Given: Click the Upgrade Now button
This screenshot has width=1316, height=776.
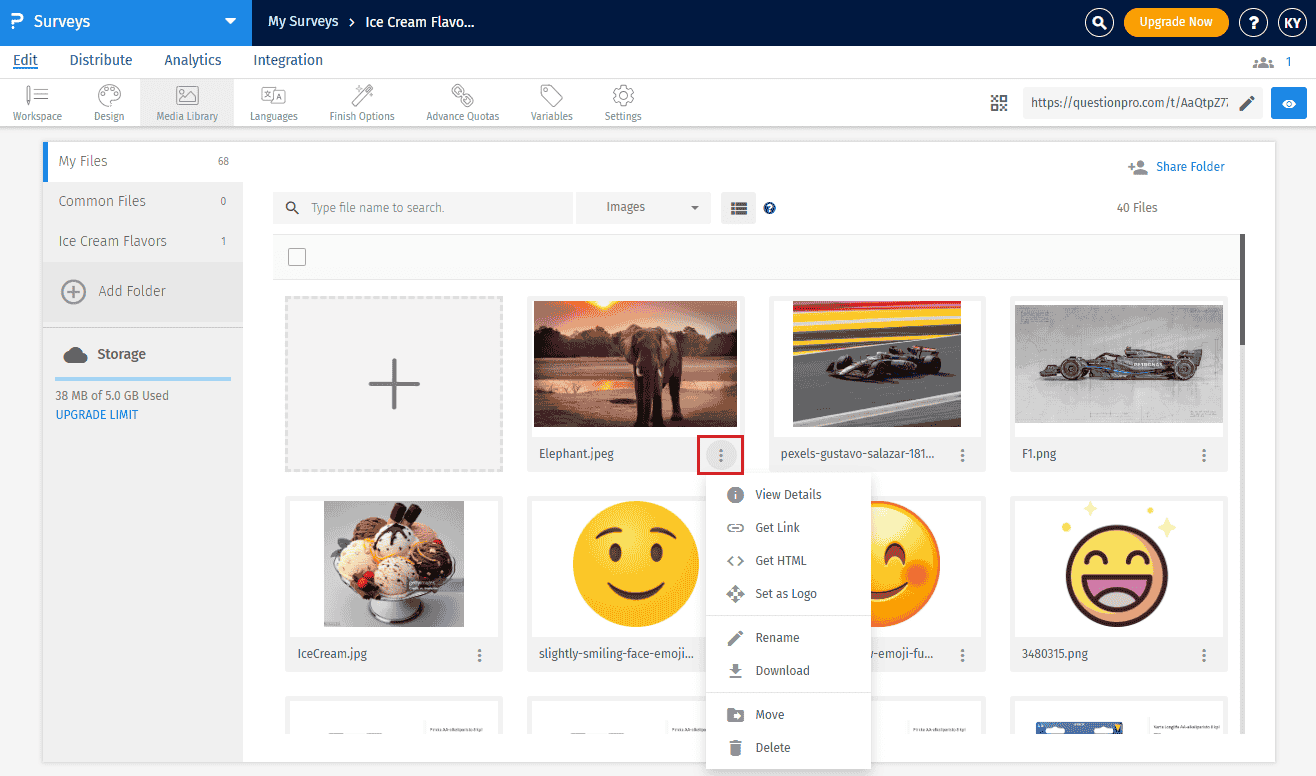Looking at the screenshot, I should click(1176, 21).
